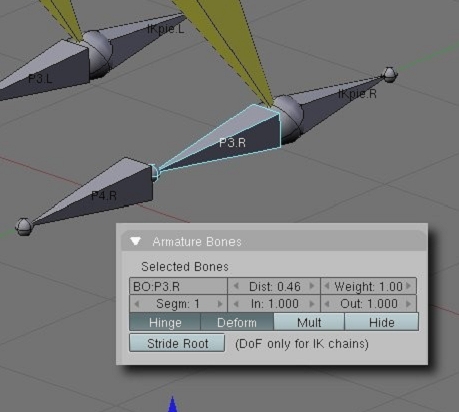459x412 pixels.
Task: Decrease the In value with left arrow
Action: (x=236, y=304)
